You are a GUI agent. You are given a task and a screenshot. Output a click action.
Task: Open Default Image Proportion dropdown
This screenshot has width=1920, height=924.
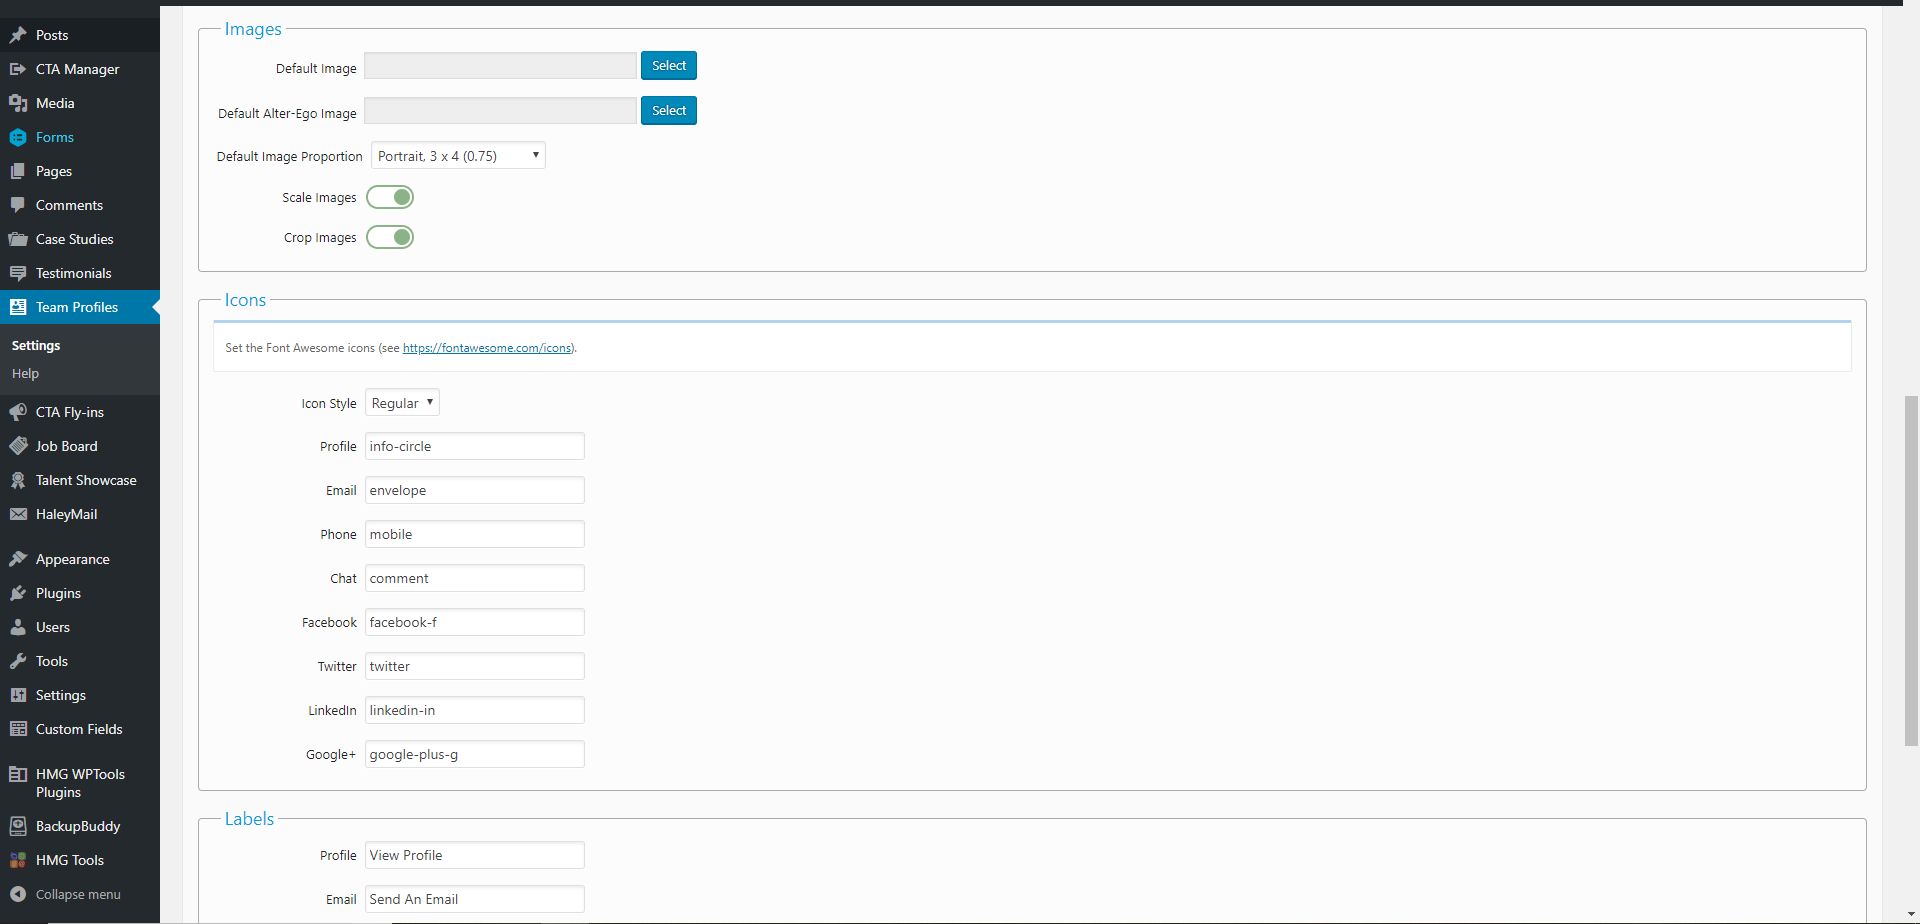tap(458, 156)
